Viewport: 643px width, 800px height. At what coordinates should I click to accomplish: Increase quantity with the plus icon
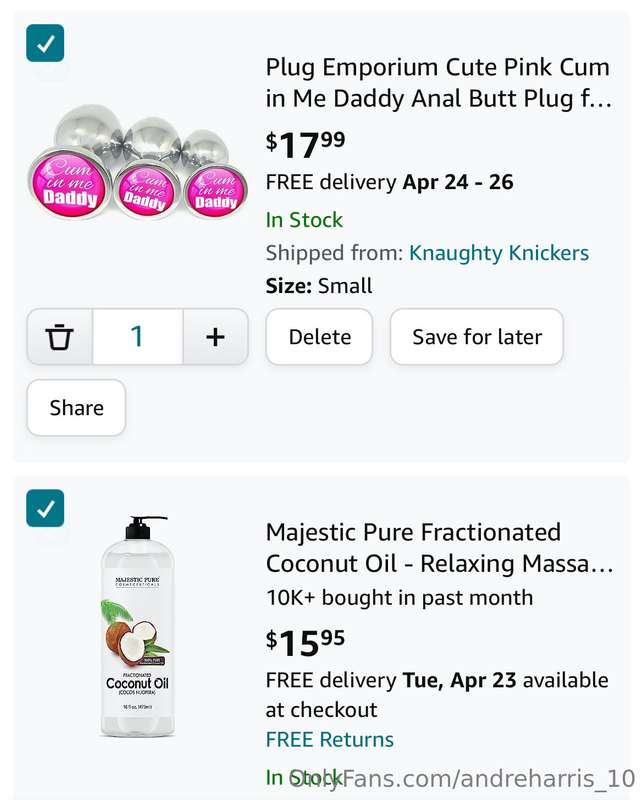(215, 337)
